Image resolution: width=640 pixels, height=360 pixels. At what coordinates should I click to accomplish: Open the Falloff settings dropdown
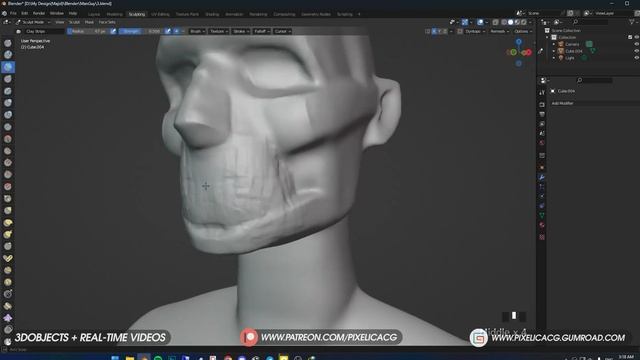click(261, 31)
